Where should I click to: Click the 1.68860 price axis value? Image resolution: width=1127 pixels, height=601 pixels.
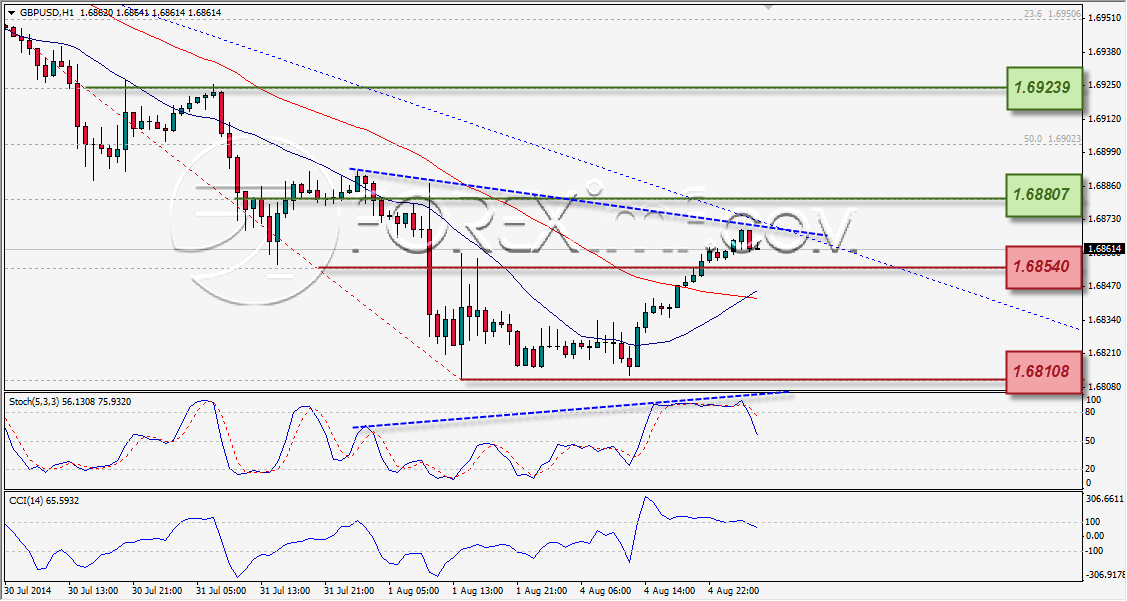[1104, 185]
